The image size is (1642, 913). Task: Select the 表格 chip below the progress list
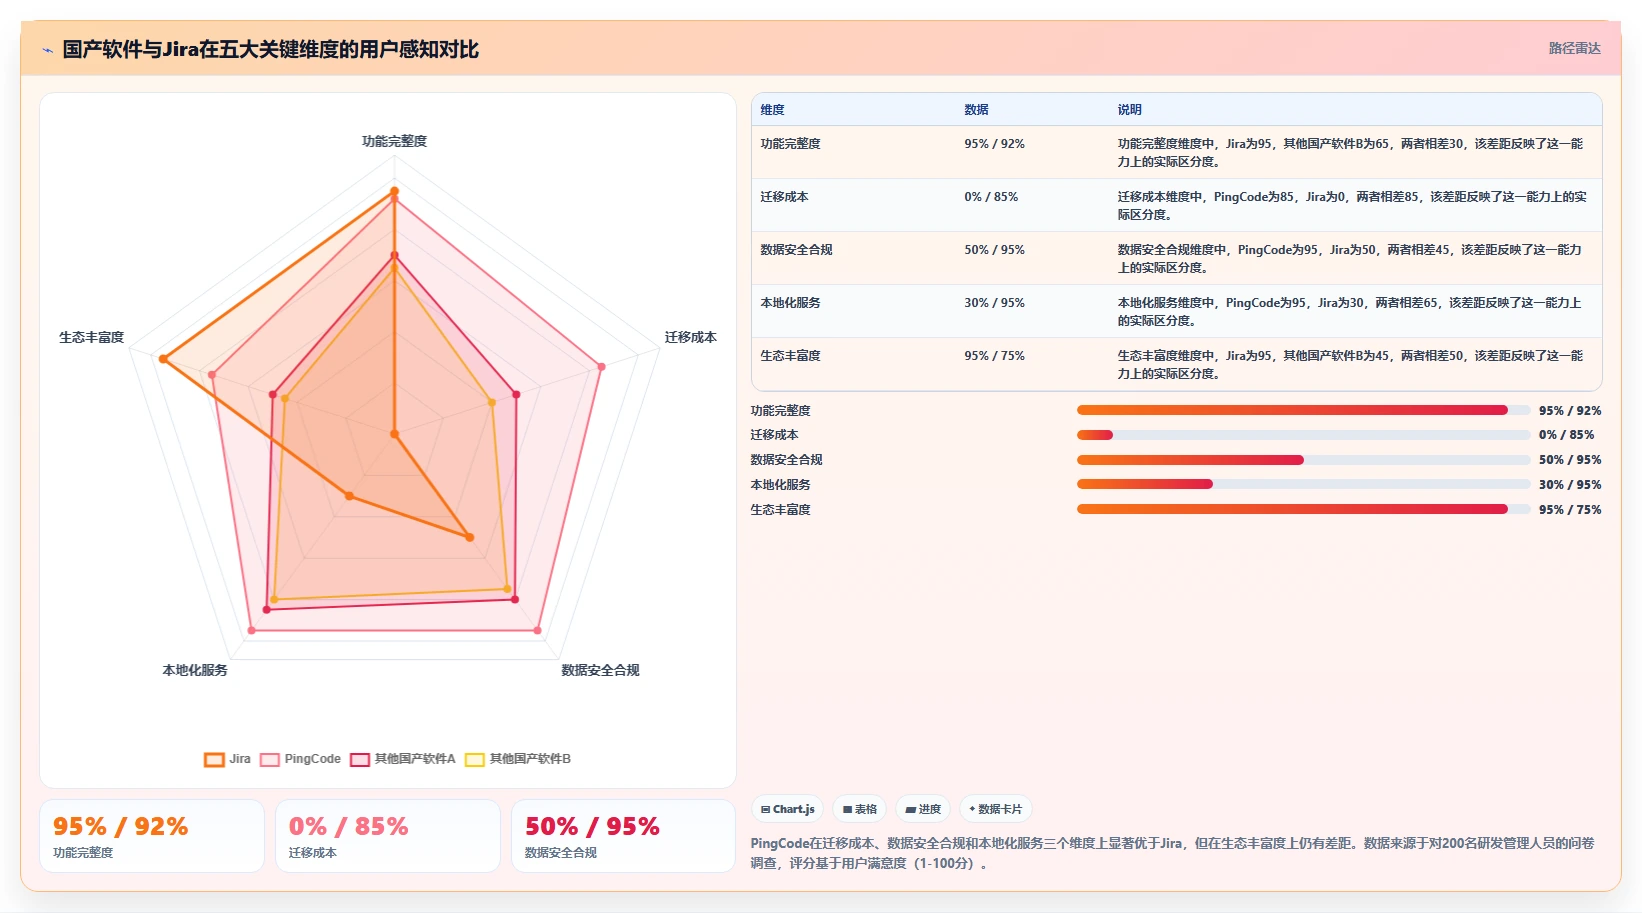coord(859,809)
